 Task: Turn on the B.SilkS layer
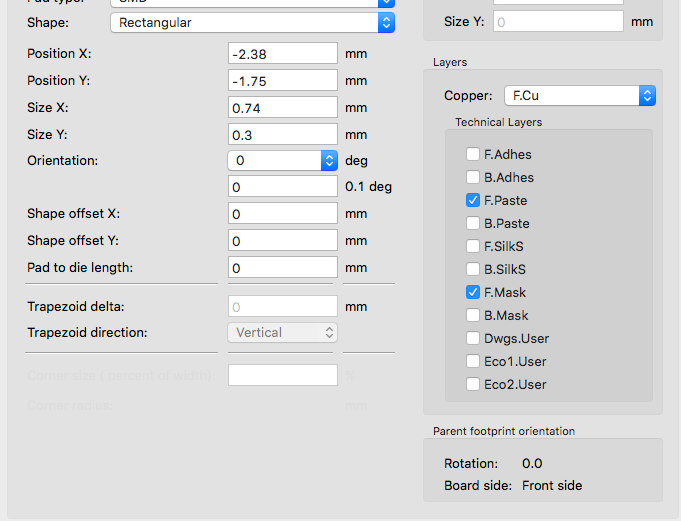coord(473,269)
